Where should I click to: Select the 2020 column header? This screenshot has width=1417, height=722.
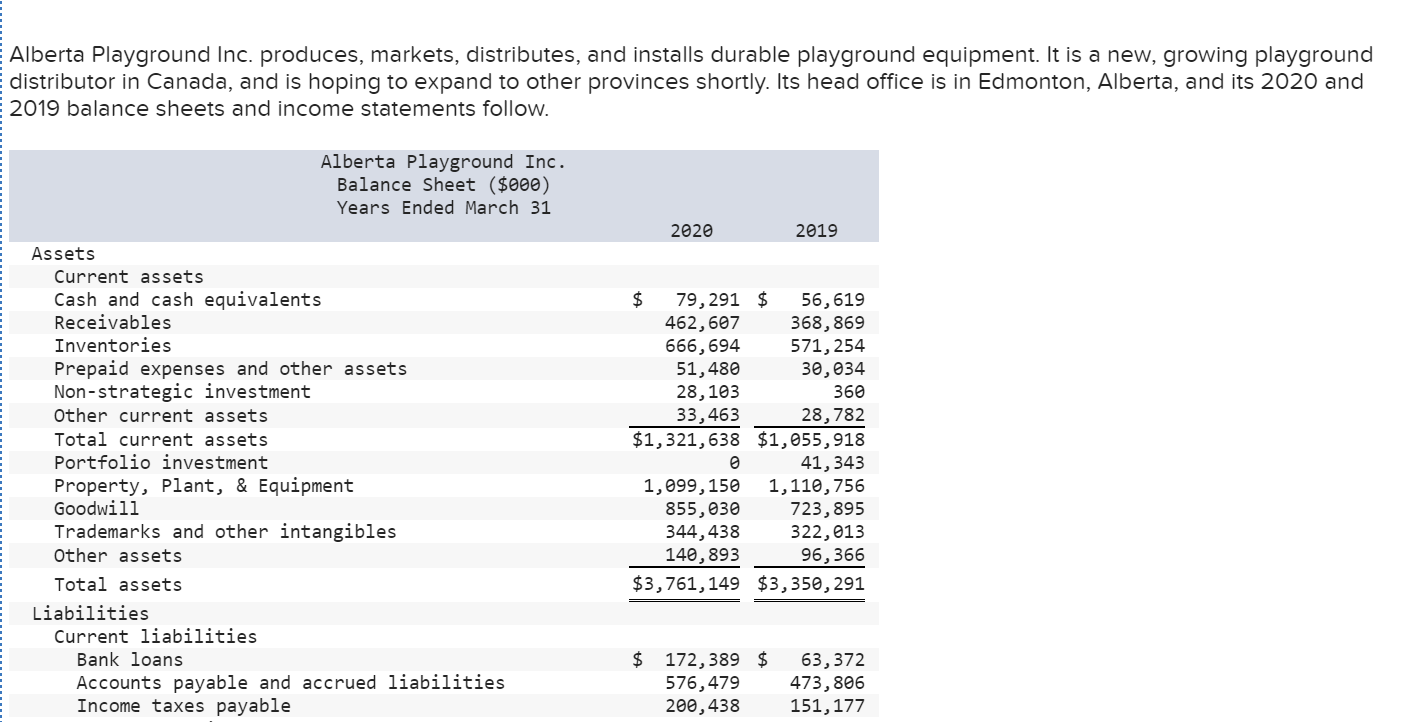click(692, 231)
